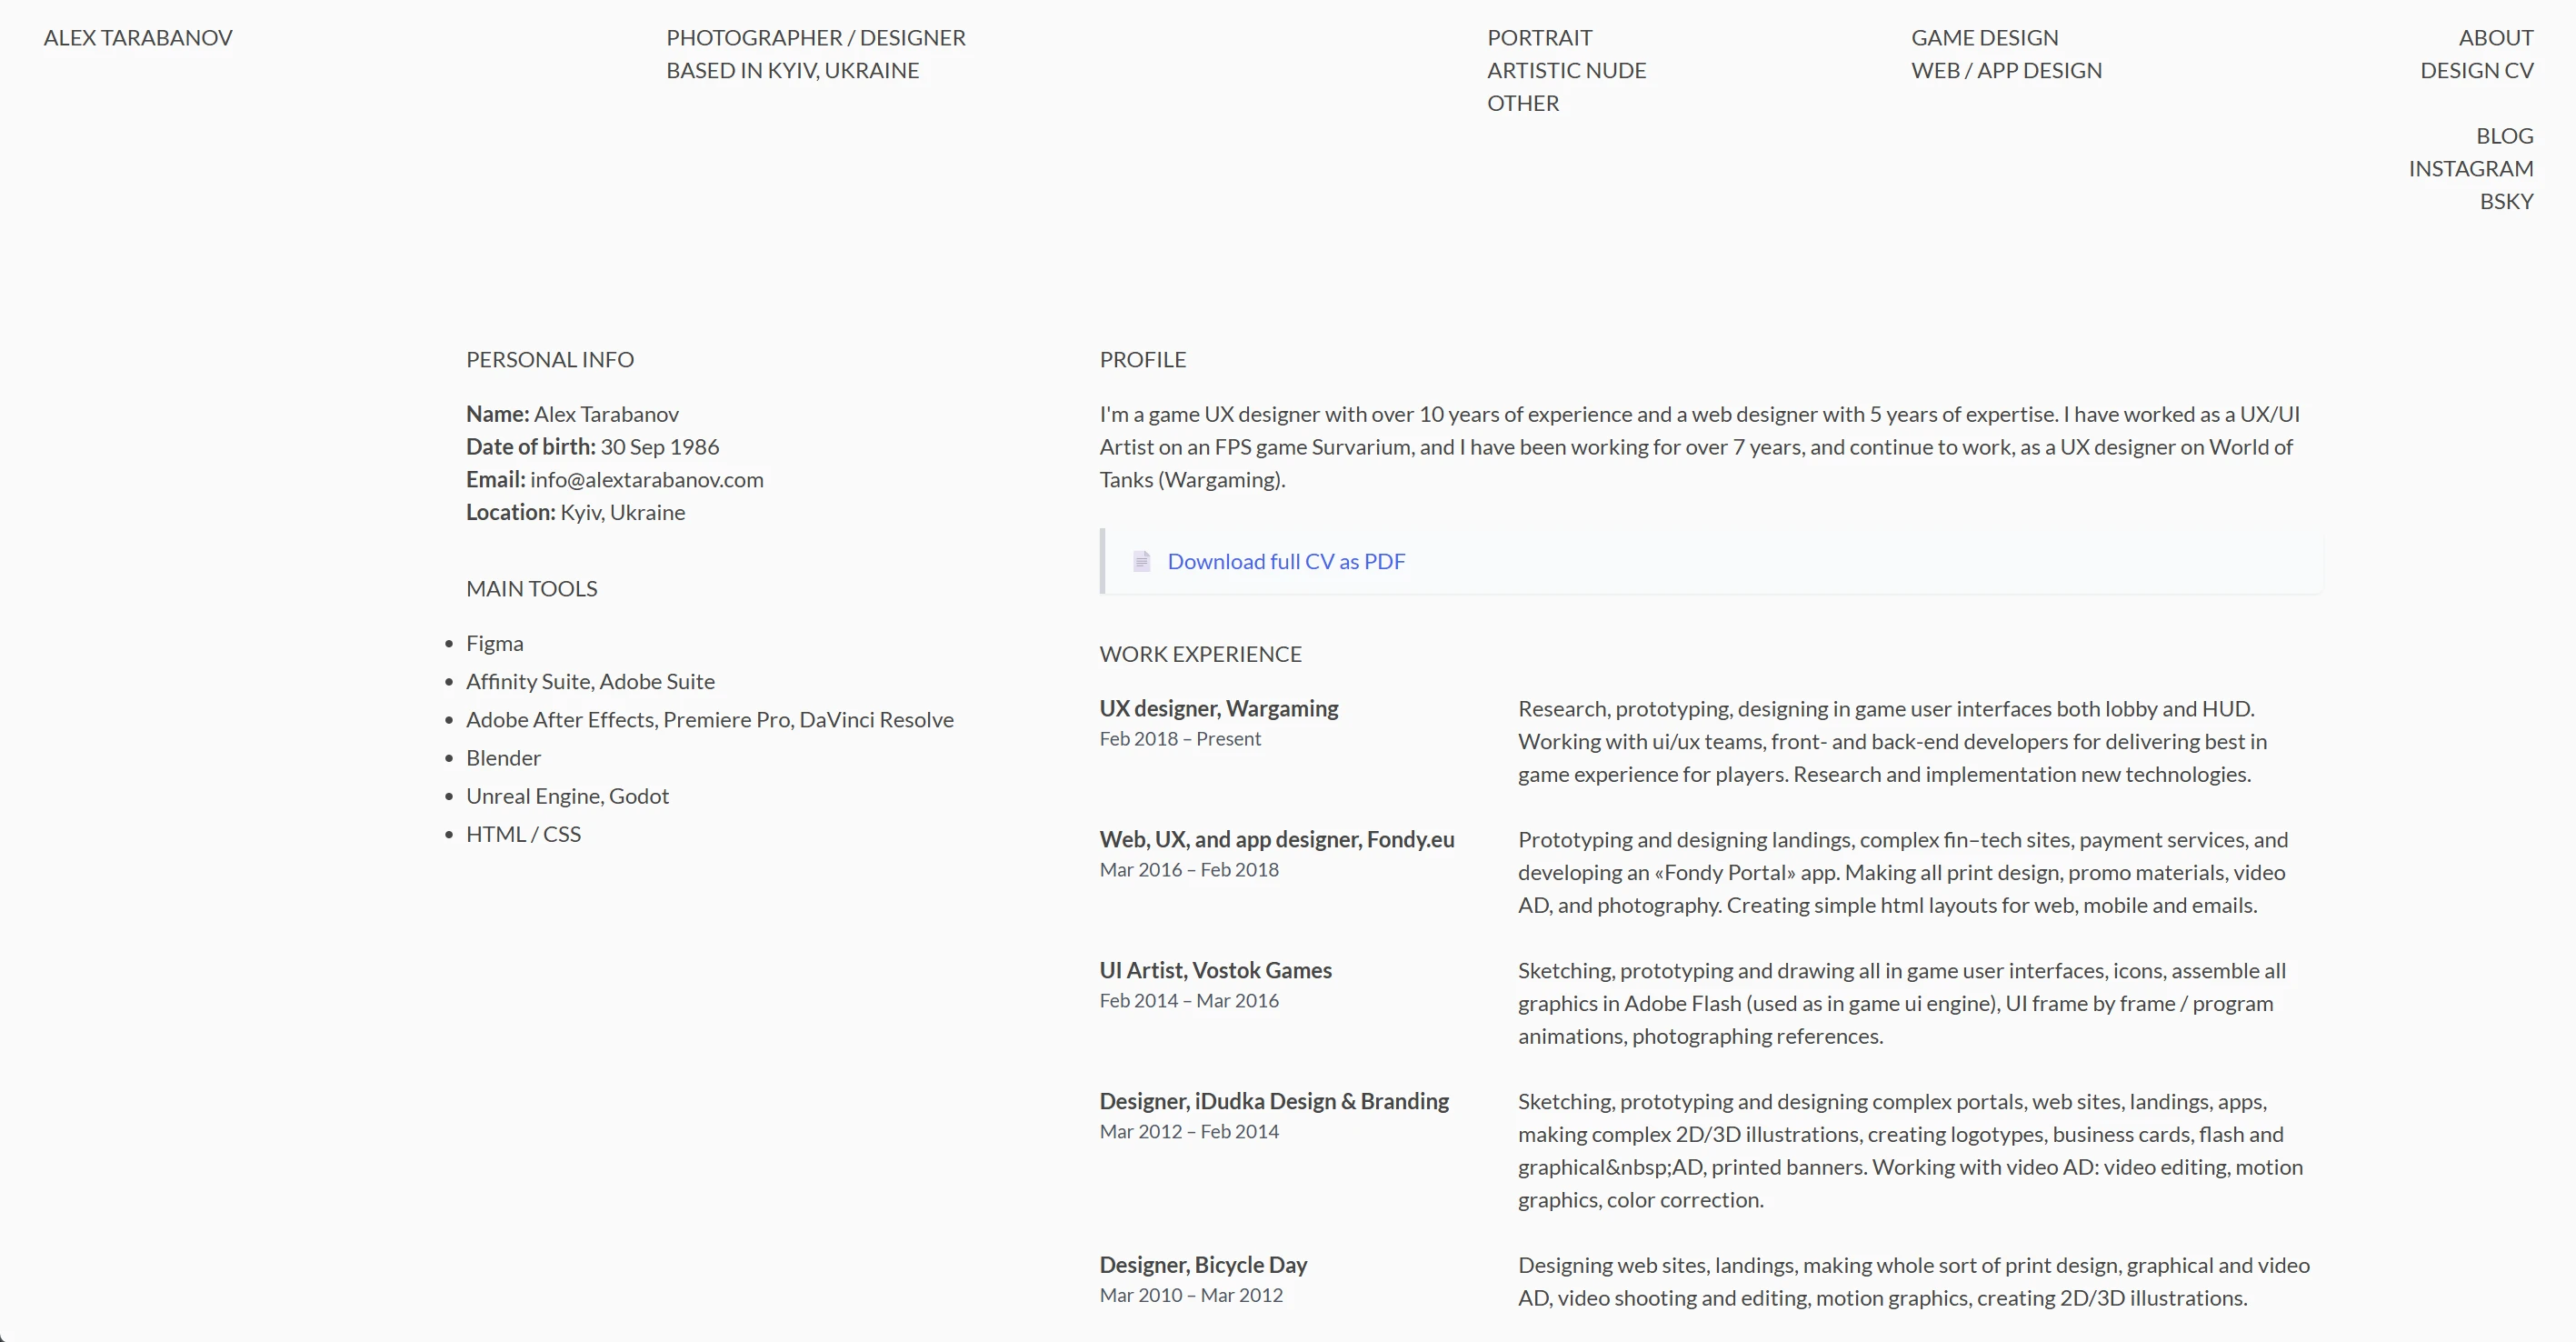This screenshot has width=2576, height=1342.
Task: Click the info@alextarabanov.com email address
Action: click(x=646, y=480)
